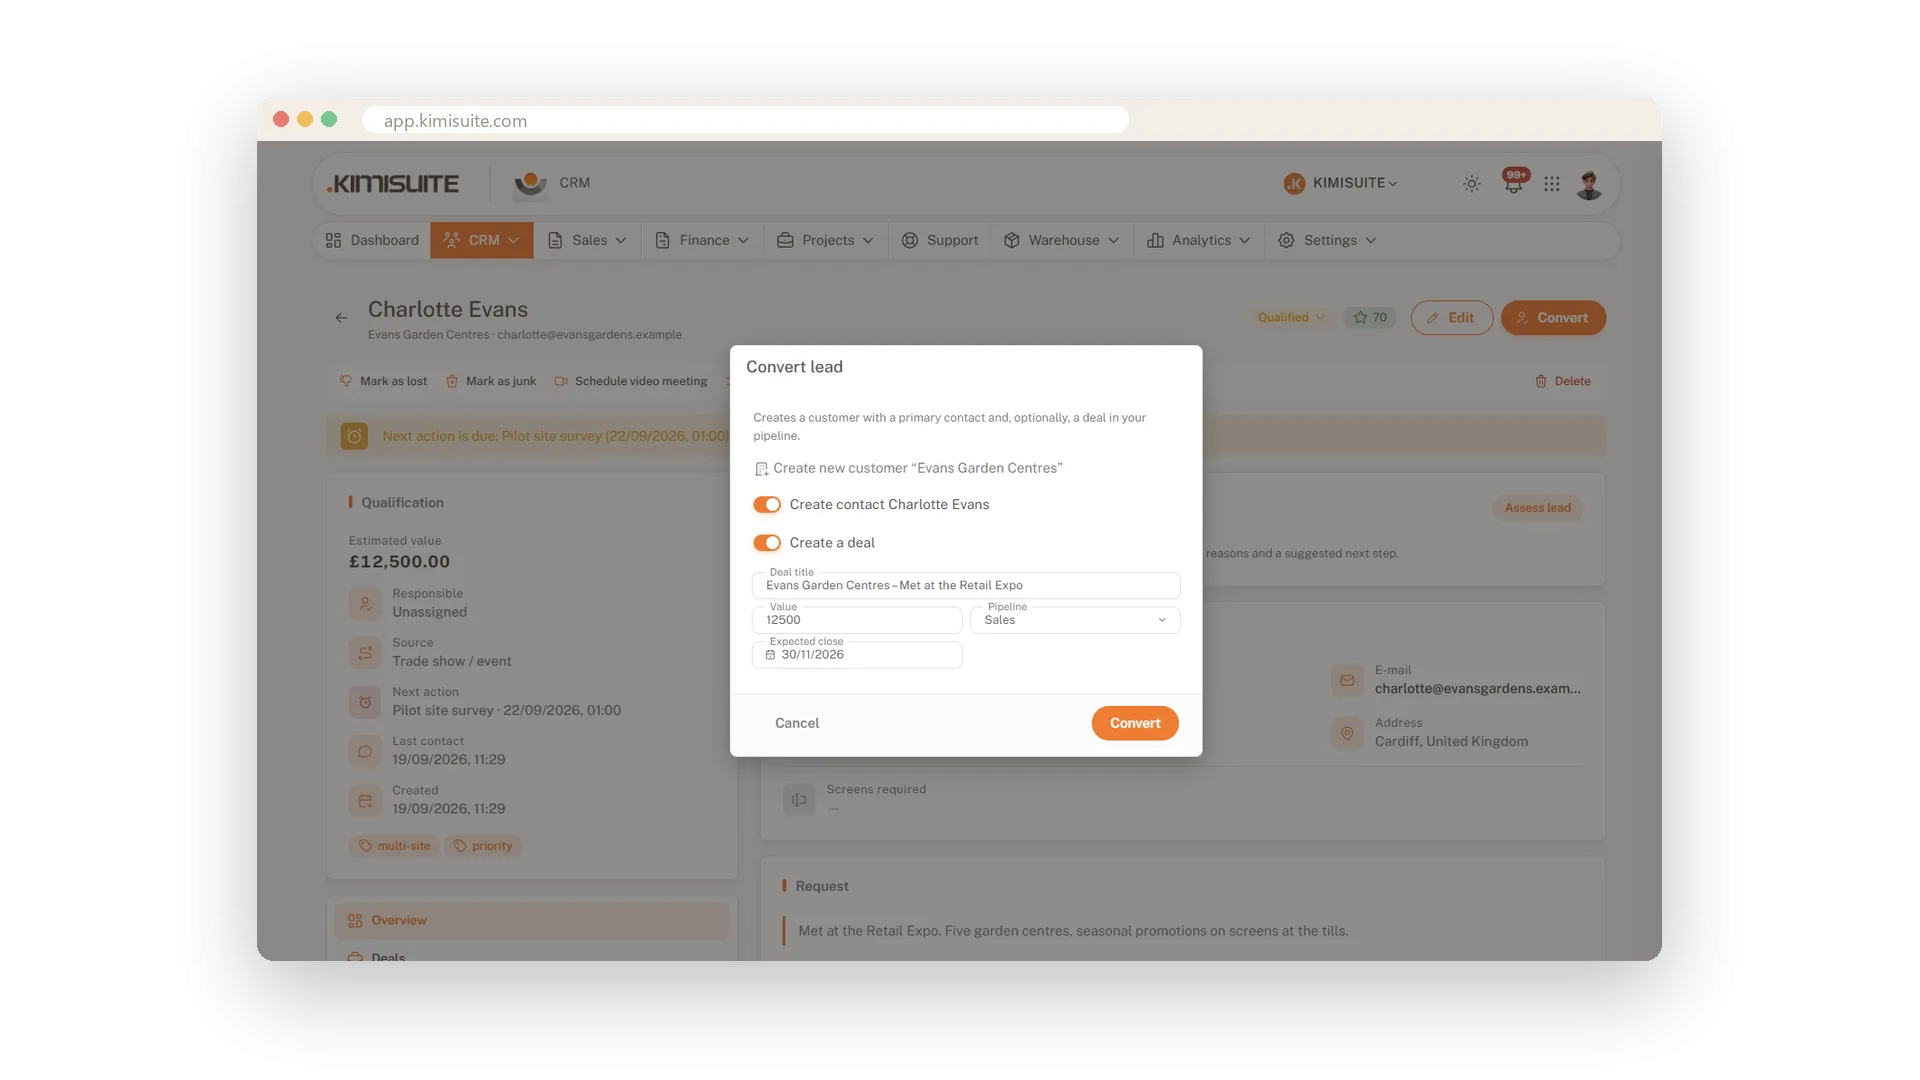Click the Edit button
Image resolution: width=1920 pixels, height=1080 pixels.
click(1452, 318)
